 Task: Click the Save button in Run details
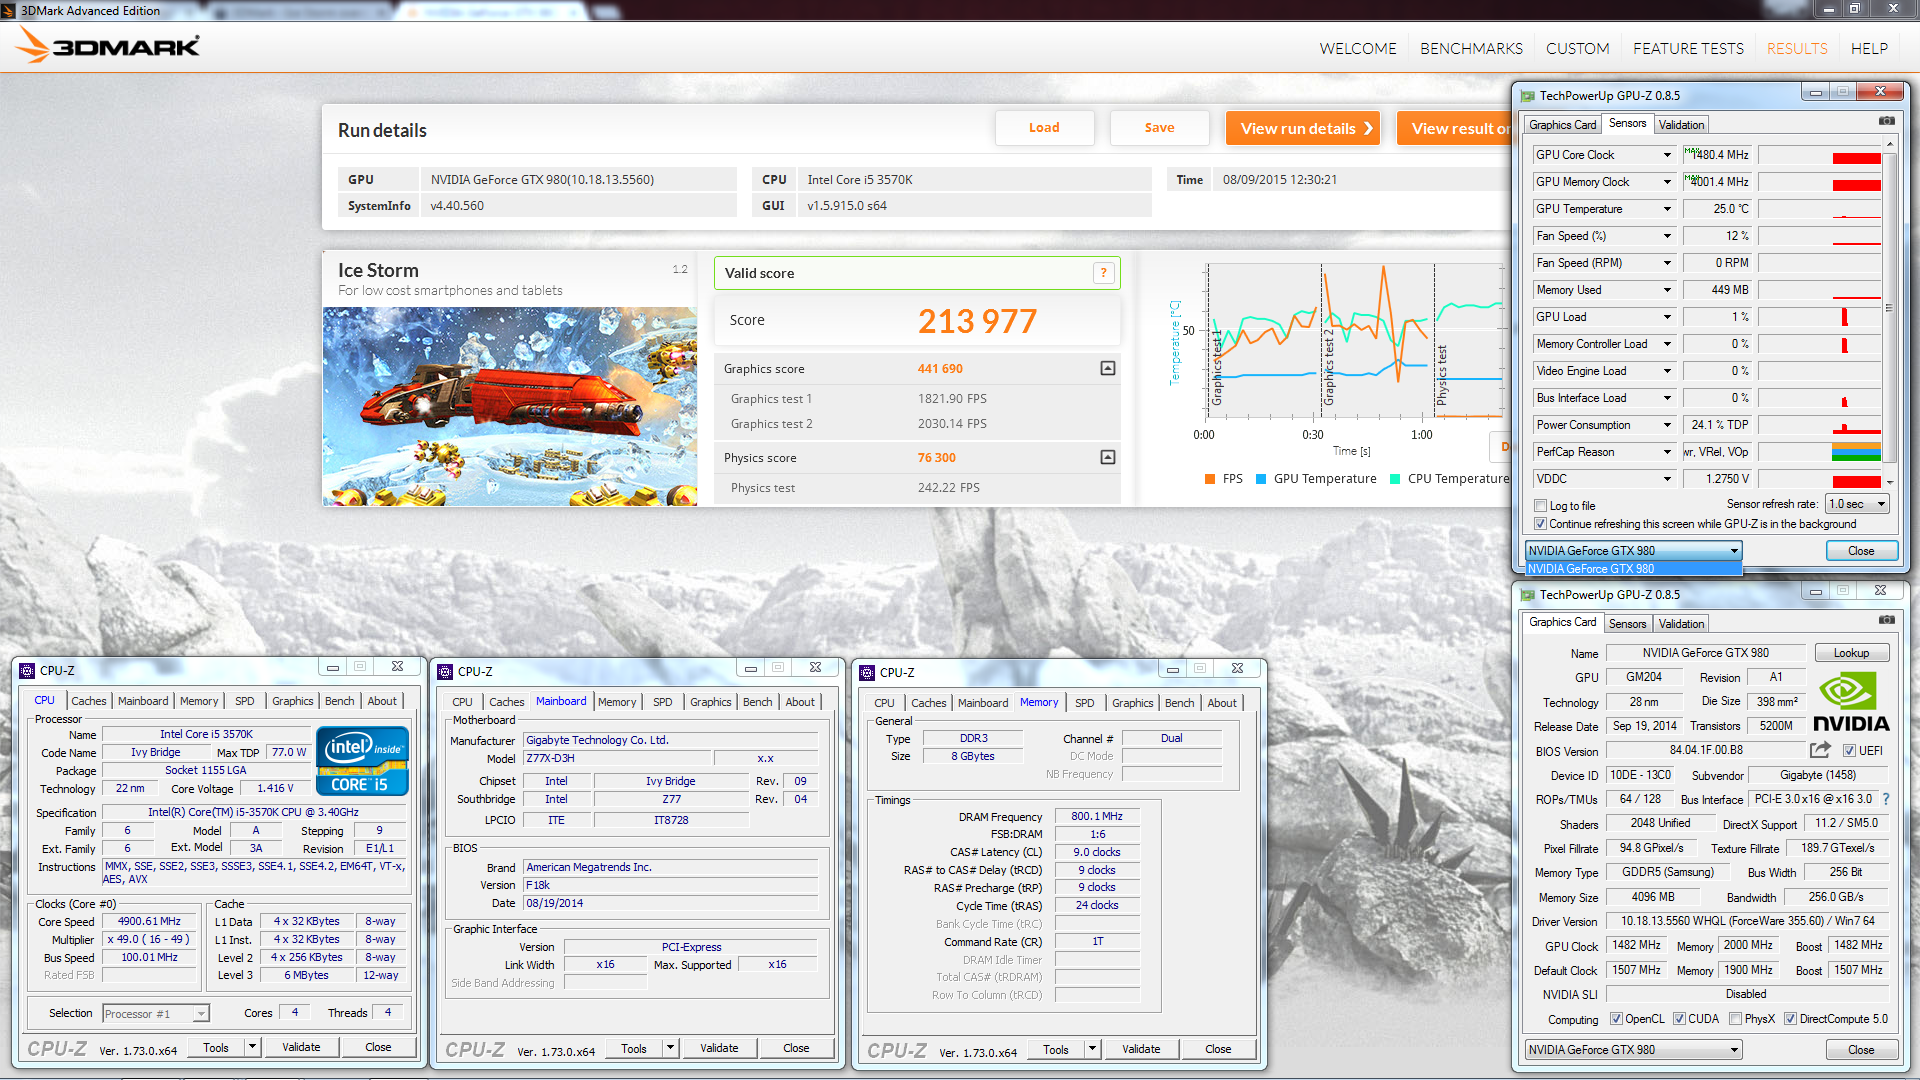1159,127
